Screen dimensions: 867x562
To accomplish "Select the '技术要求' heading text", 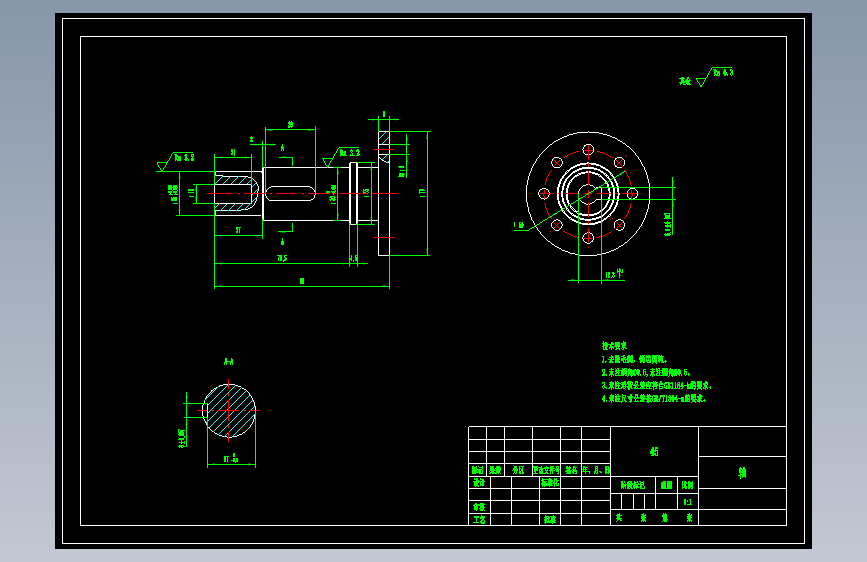I will [x=614, y=346].
